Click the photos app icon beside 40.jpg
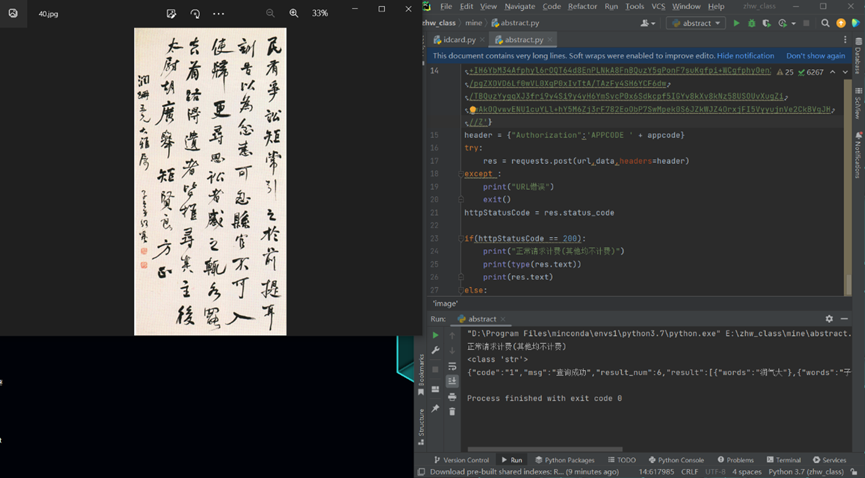 point(13,13)
